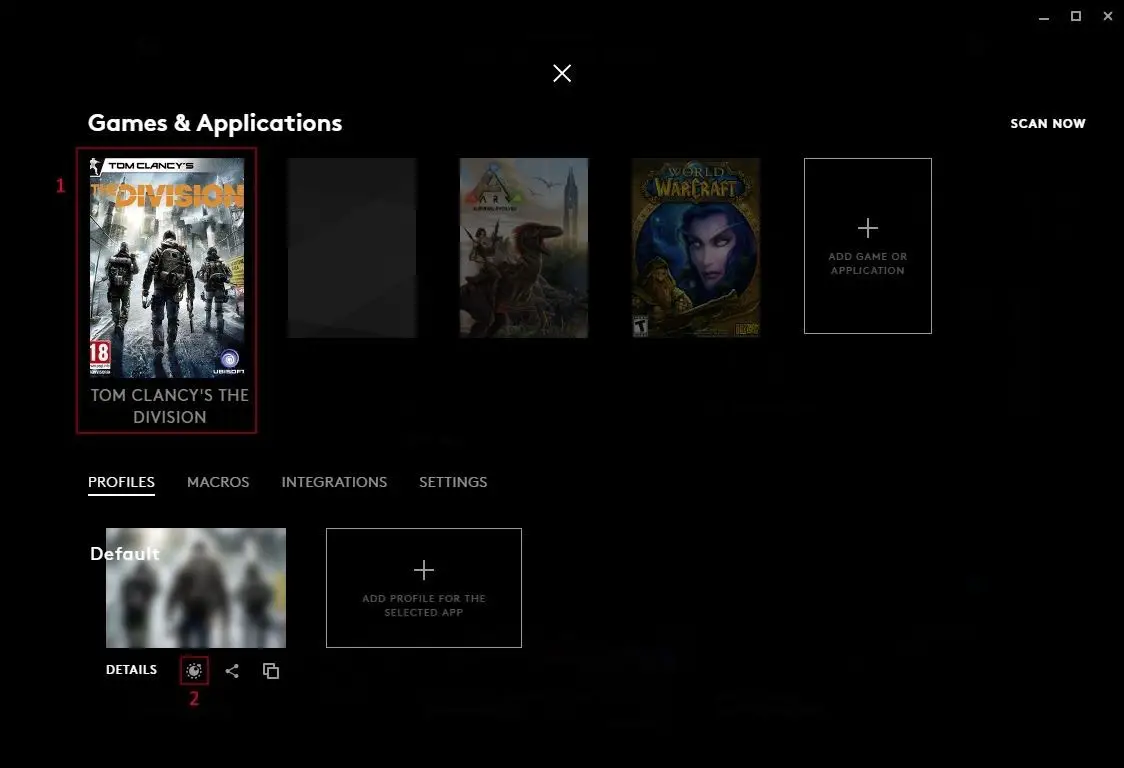Click the profile scripting icon next to Details
This screenshot has height=768, width=1124.
(x=194, y=670)
